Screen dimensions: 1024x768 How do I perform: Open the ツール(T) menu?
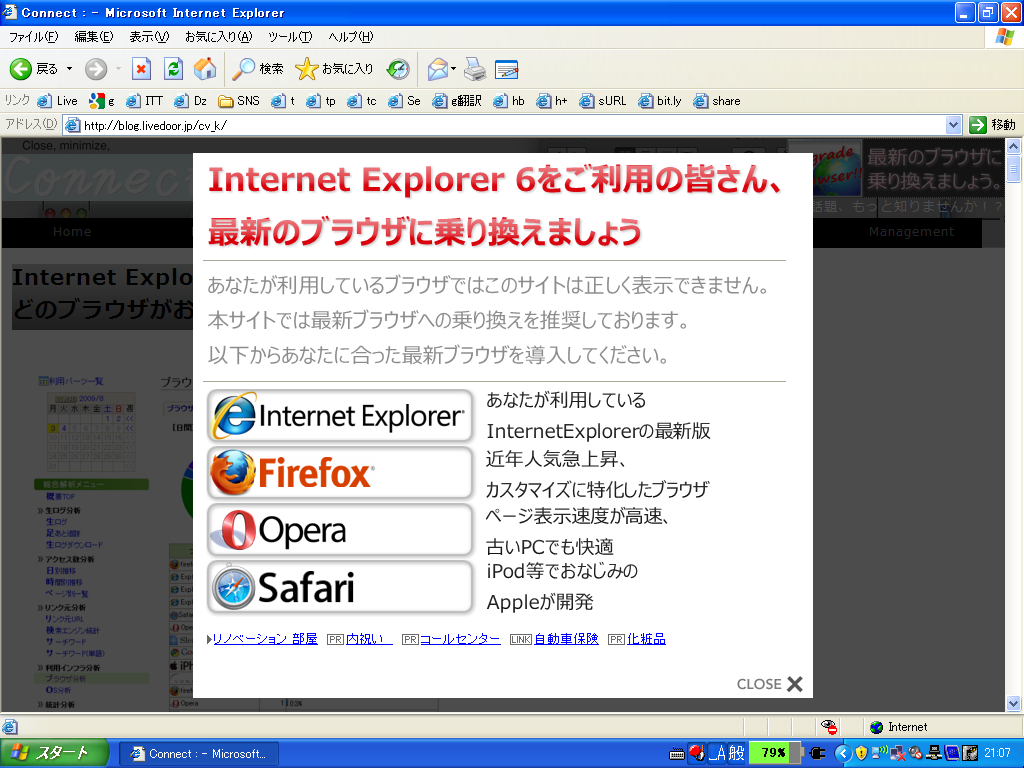click(290, 37)
